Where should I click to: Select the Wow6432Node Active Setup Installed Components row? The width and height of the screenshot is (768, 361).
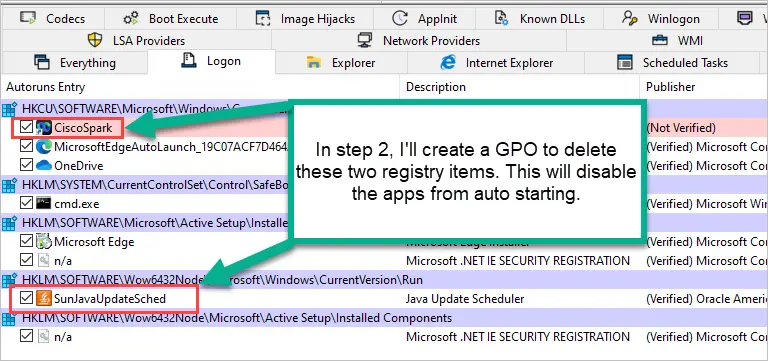[x=384, y=318]
